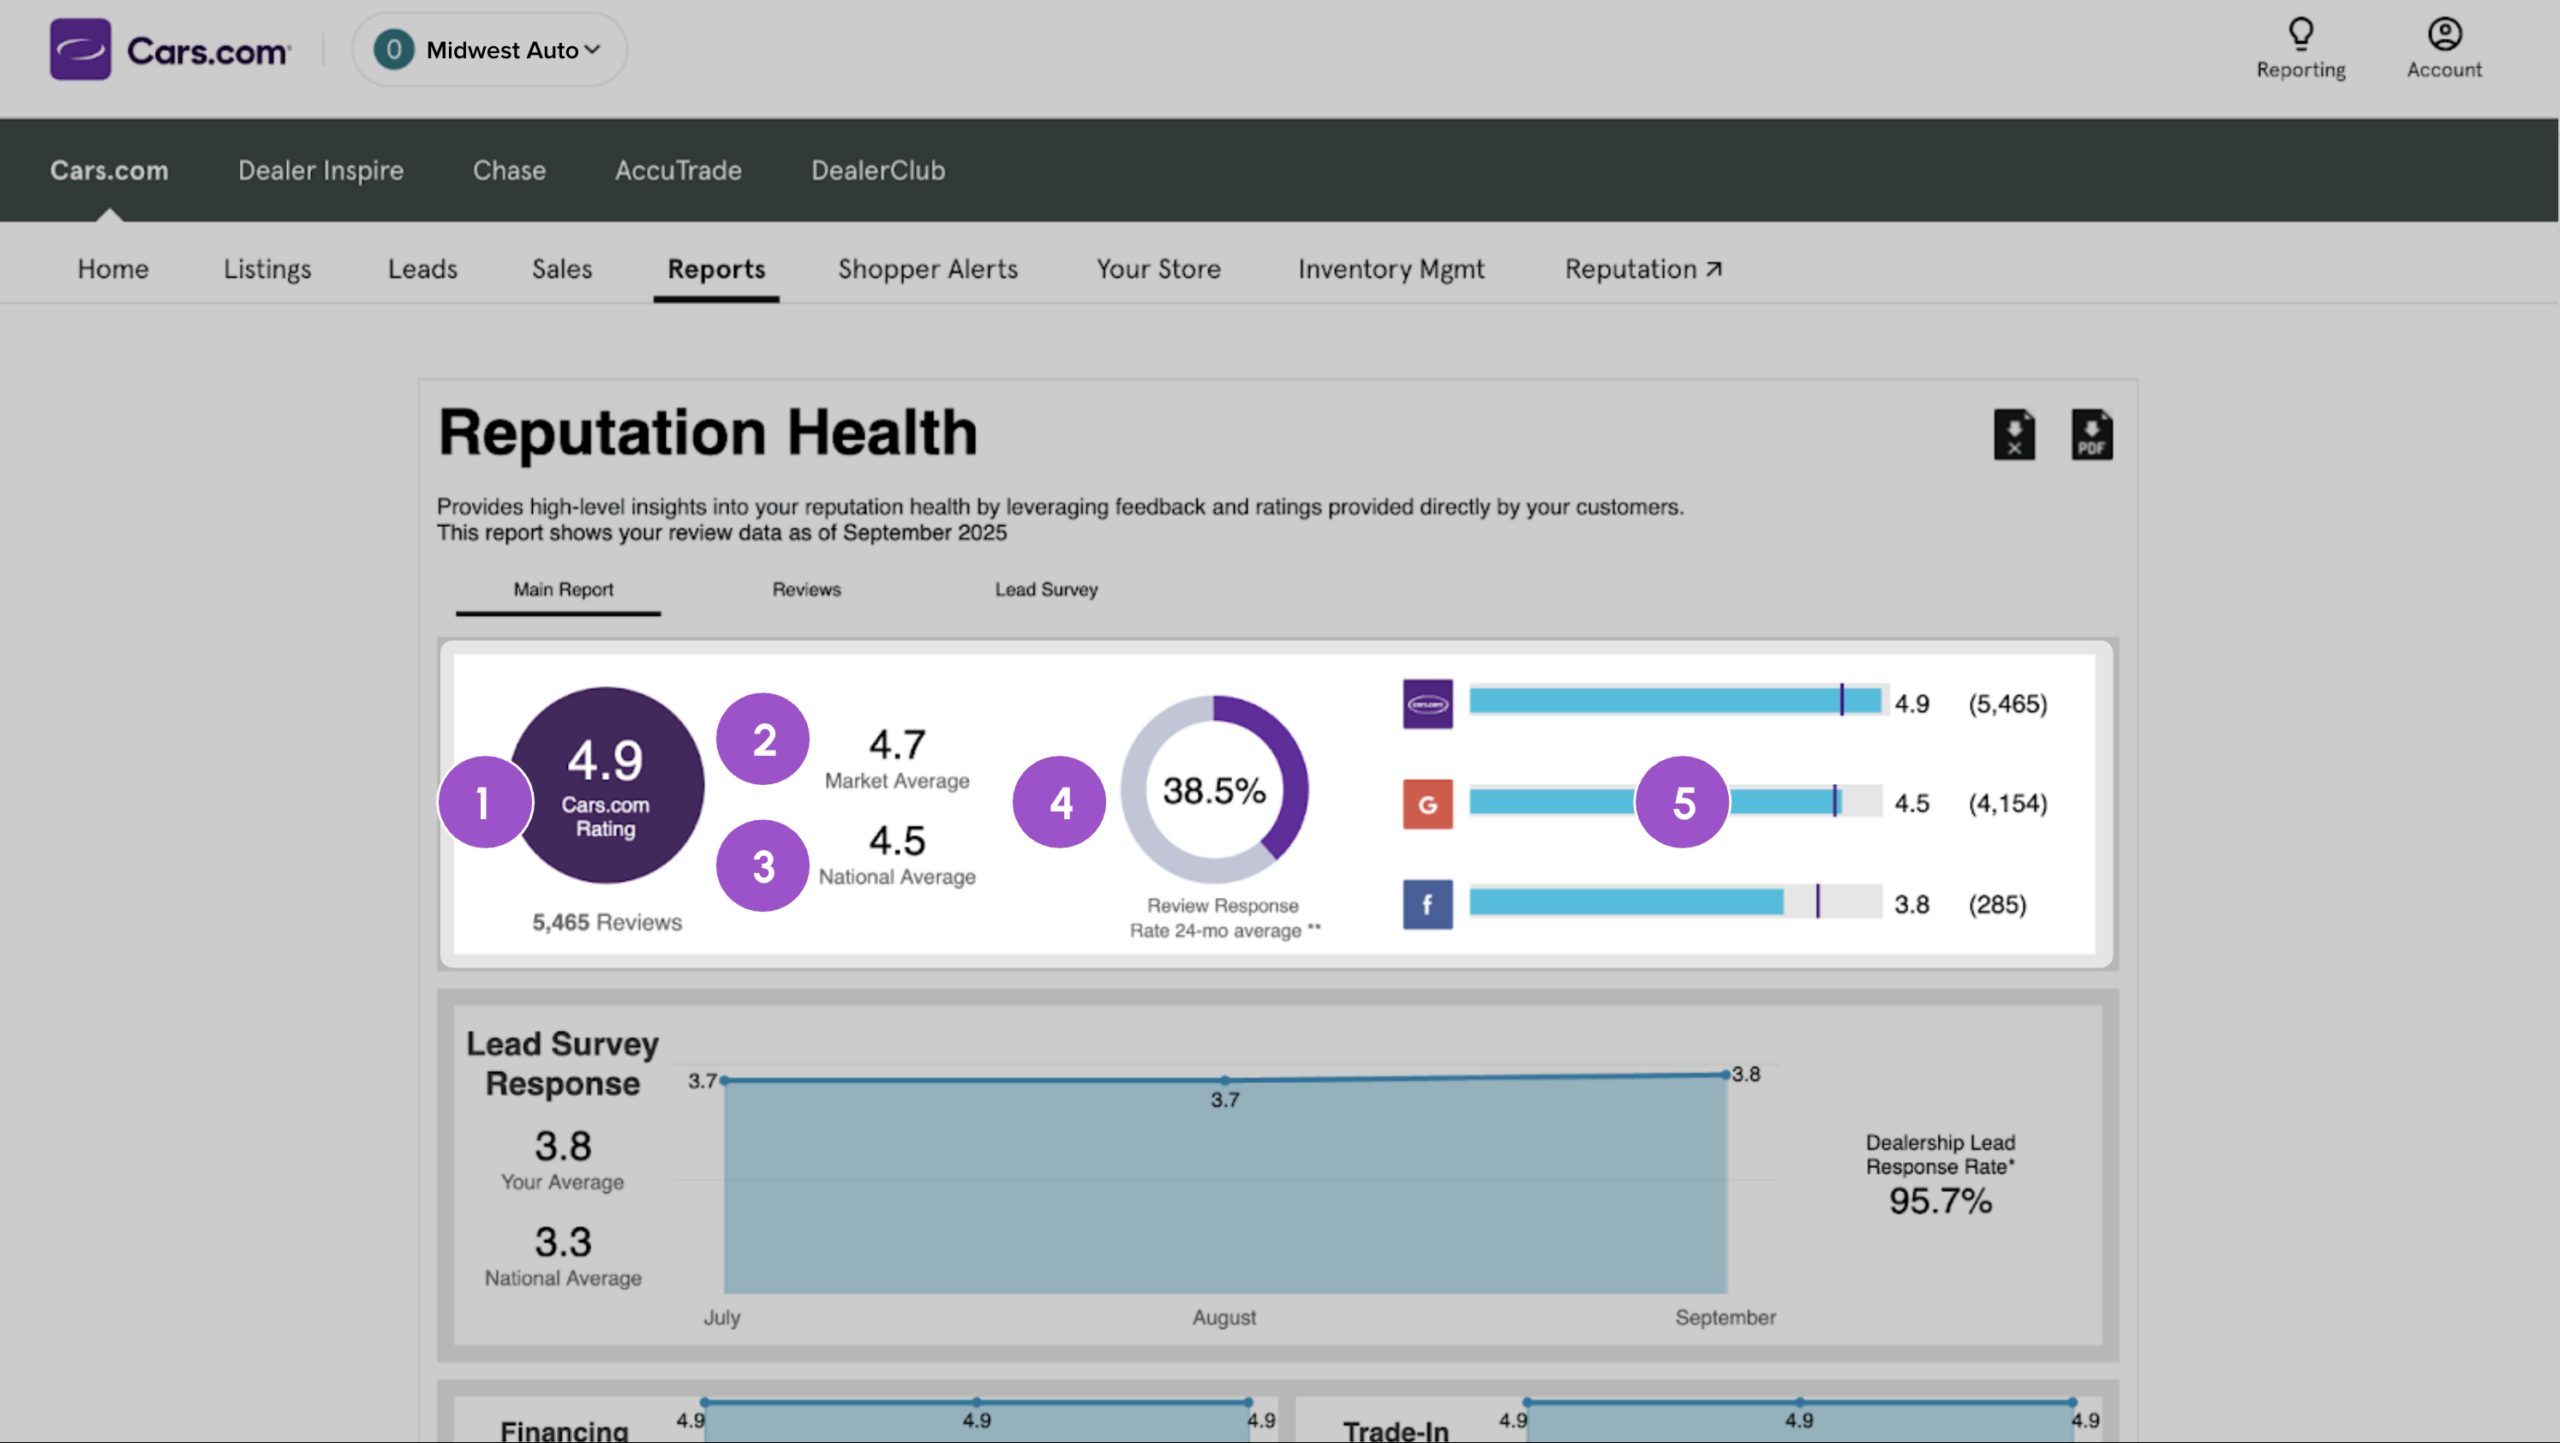Click the Cars.com 4.9 rating bar
The image size is (2560, 1443).
point(1676,701)
